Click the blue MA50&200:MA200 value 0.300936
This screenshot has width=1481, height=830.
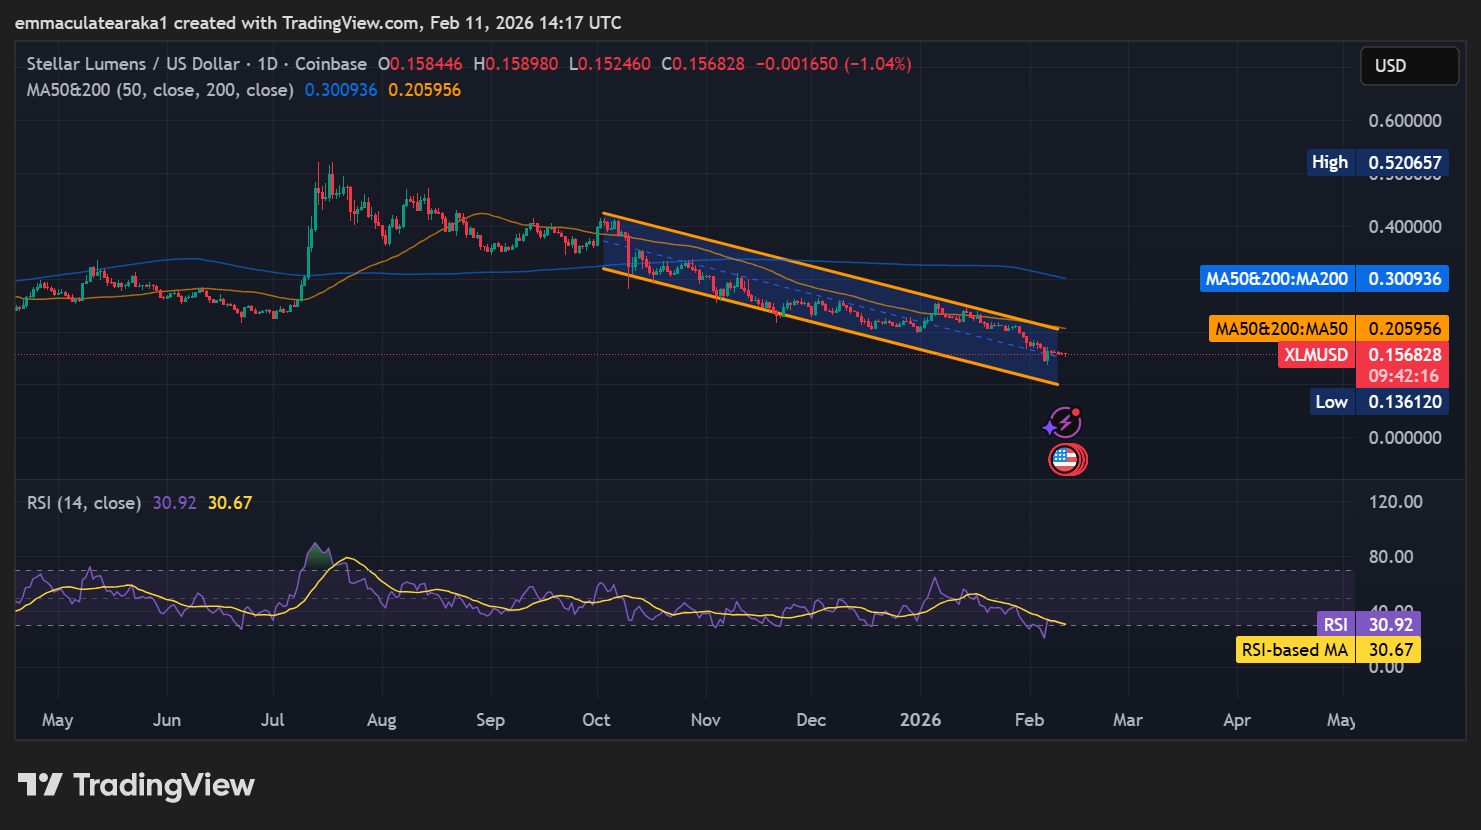click(x=1324, y=278)
